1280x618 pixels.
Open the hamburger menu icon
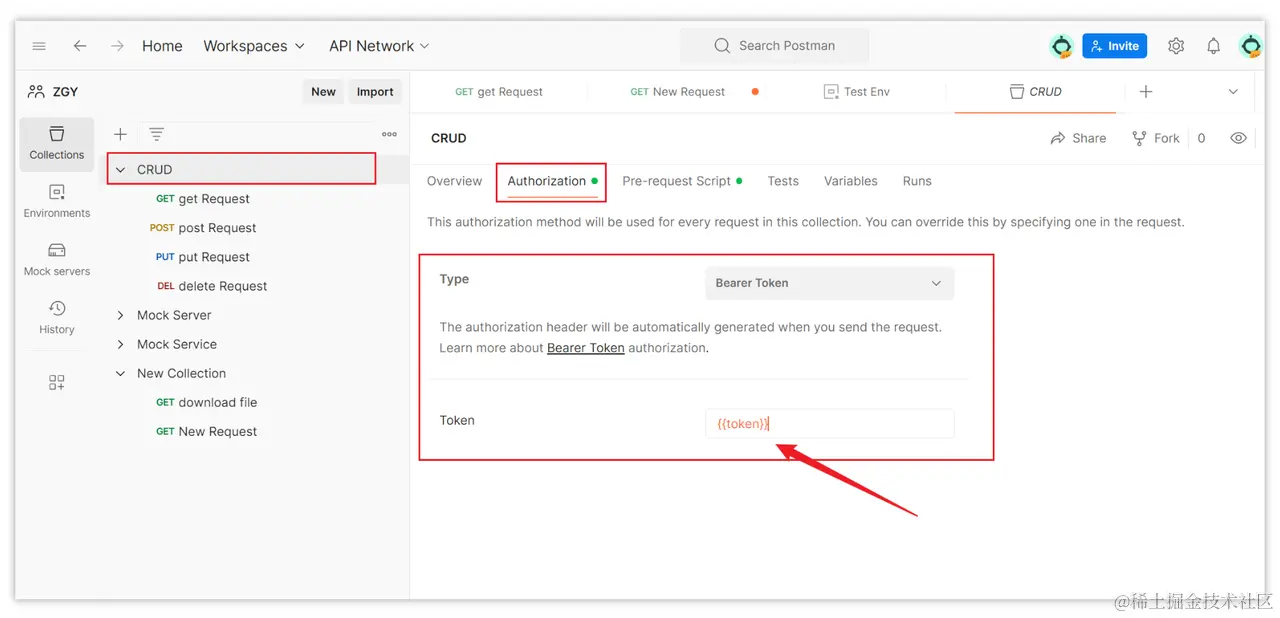[x=39, y=46]
